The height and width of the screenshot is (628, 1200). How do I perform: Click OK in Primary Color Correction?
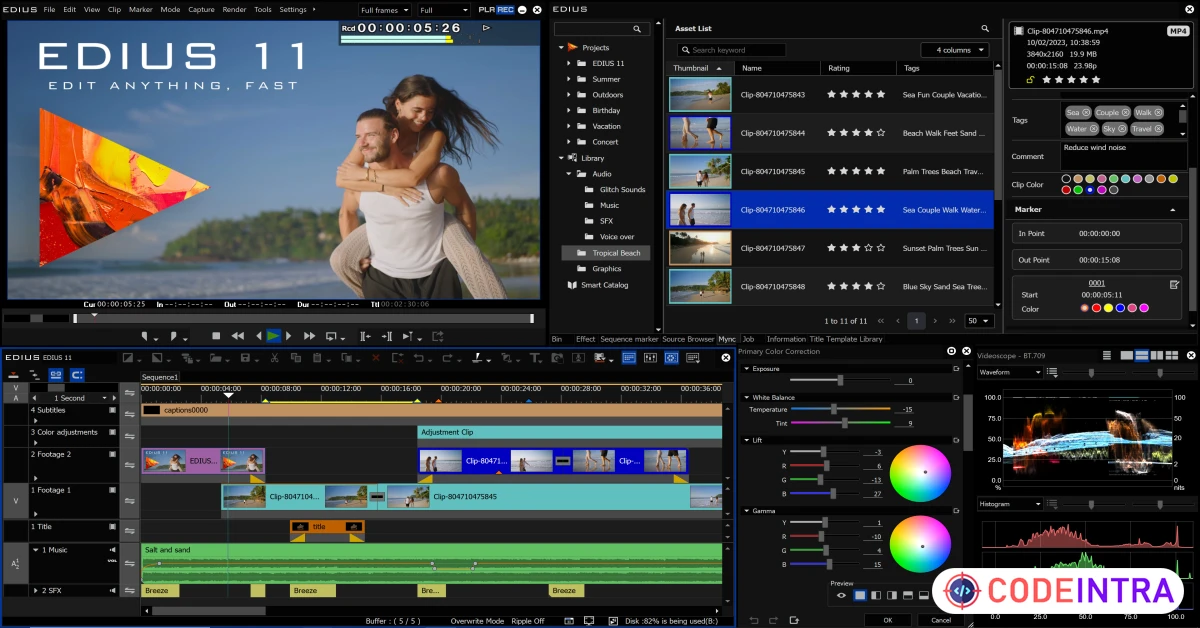coord(888,620)
